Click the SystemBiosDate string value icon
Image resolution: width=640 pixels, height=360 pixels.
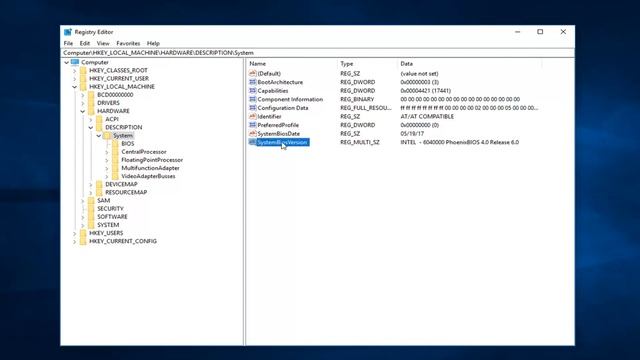(x=253, y=133)
